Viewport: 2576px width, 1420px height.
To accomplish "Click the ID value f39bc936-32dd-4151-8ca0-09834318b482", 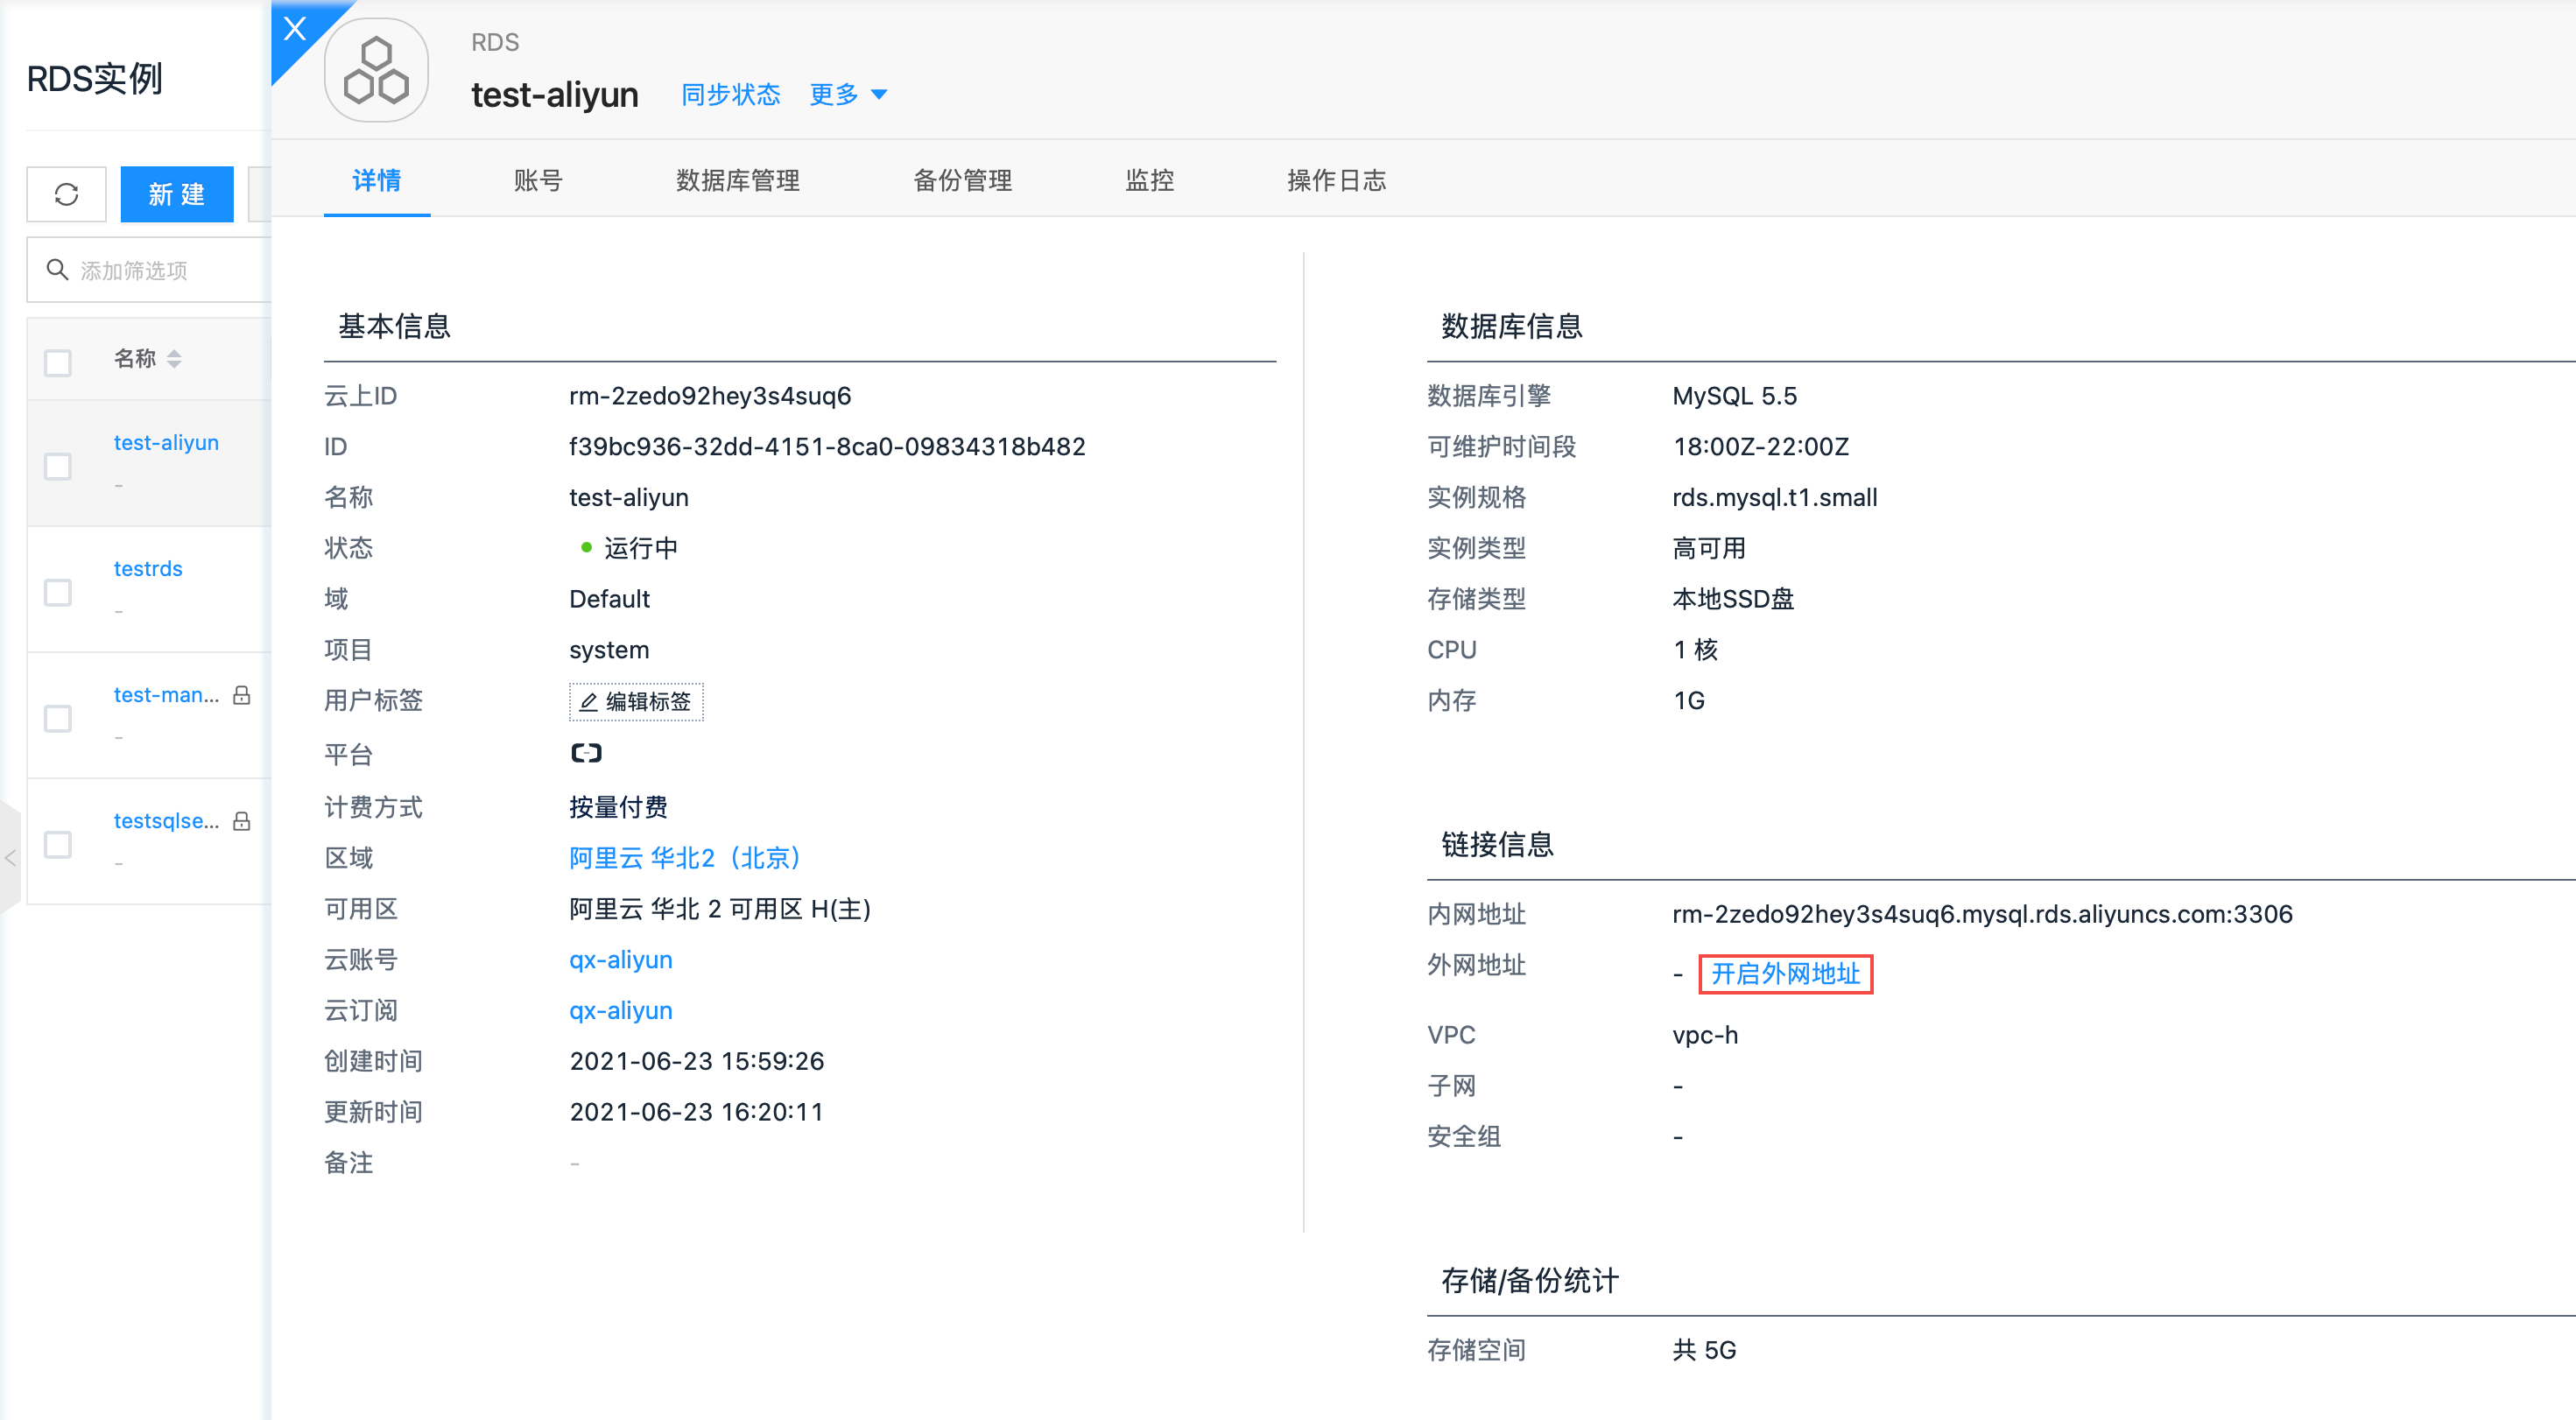I will click(827, 447).
